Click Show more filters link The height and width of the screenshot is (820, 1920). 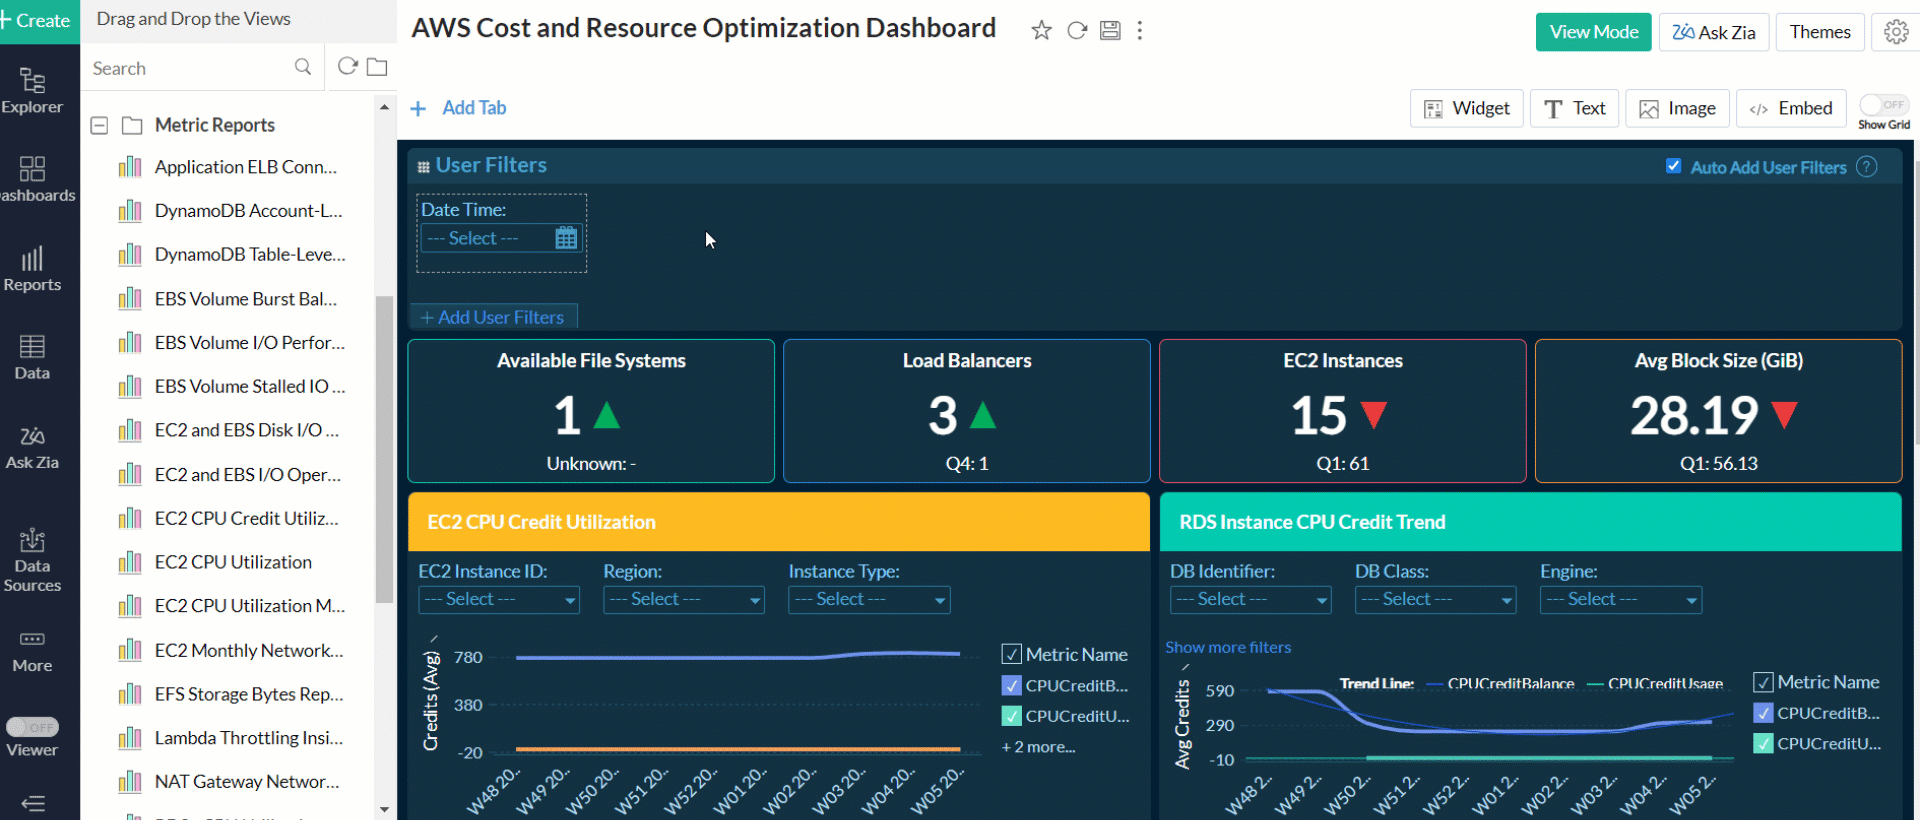point(1228,648)
